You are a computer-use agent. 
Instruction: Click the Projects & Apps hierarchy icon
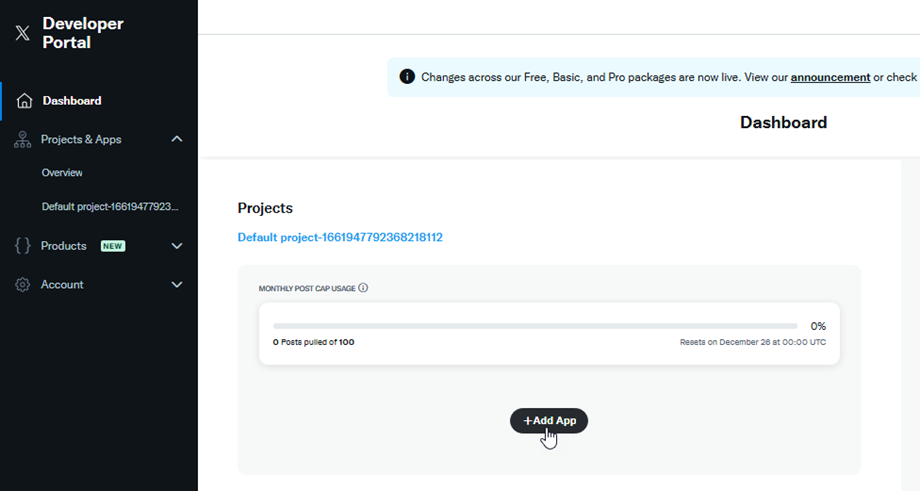[23, 140]
